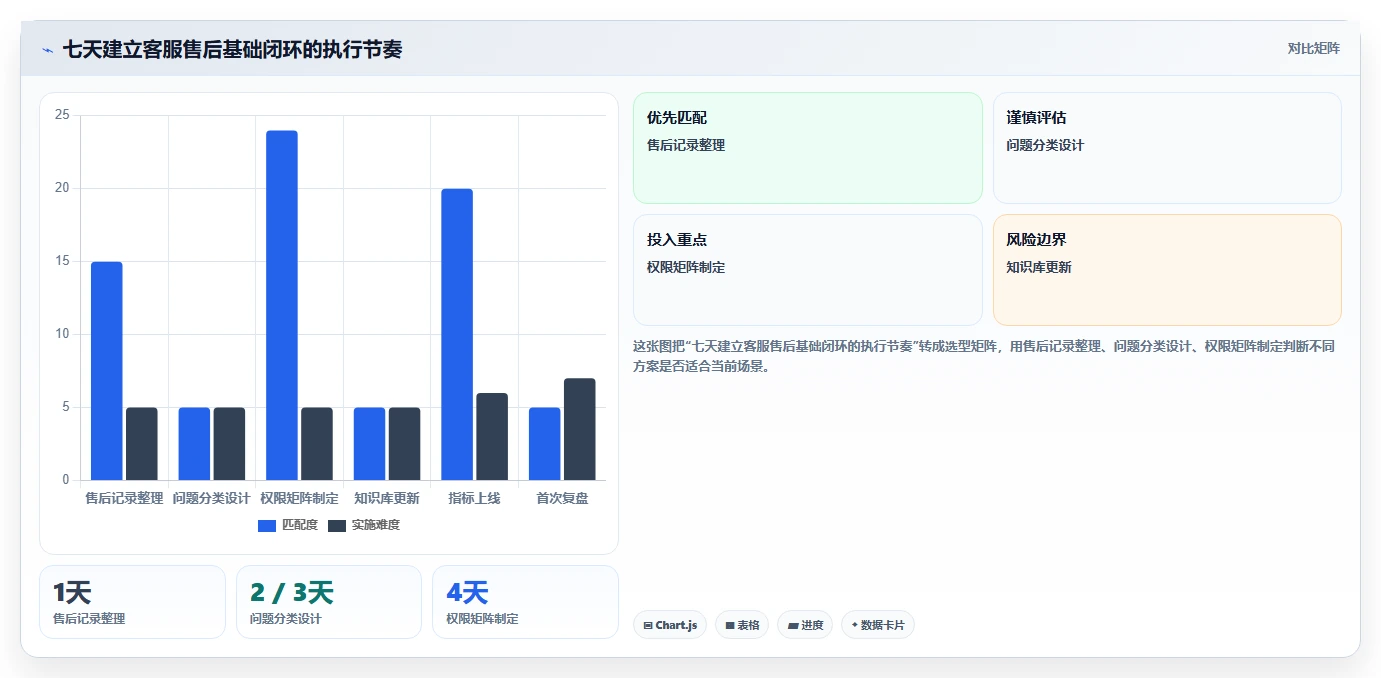Click the x-axis label 指标上线
1381x678 pixels.
474,498
